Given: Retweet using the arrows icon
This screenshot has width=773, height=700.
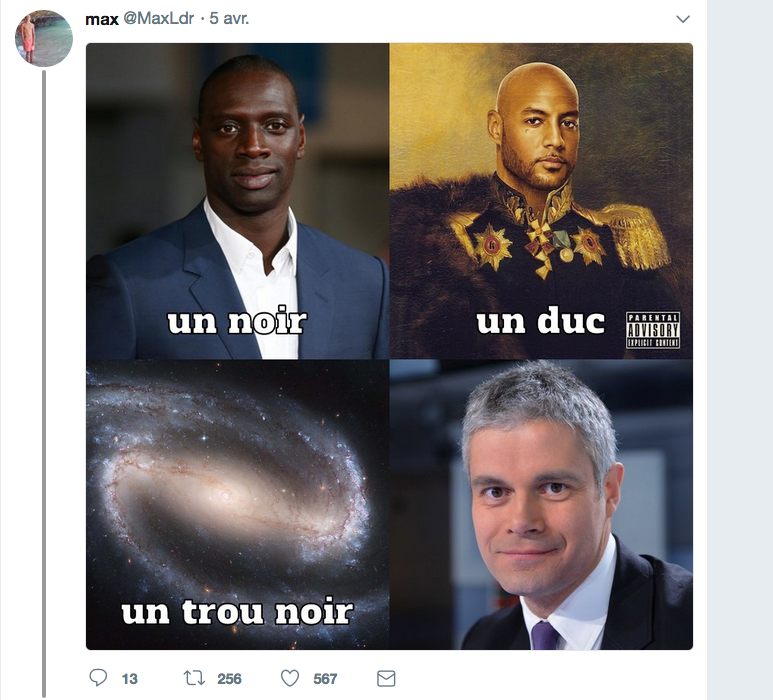Looking at the screenshot, I should pos(194,678).
